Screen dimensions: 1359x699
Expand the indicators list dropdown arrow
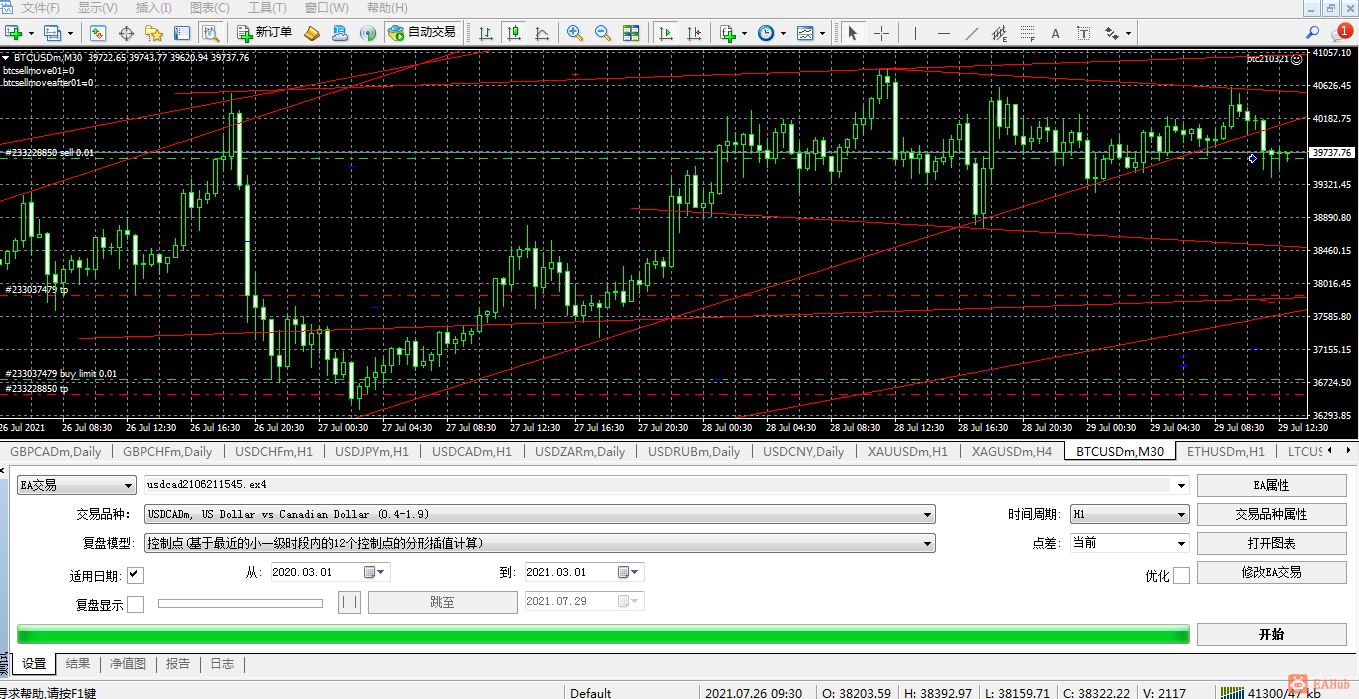pos(745,33)
